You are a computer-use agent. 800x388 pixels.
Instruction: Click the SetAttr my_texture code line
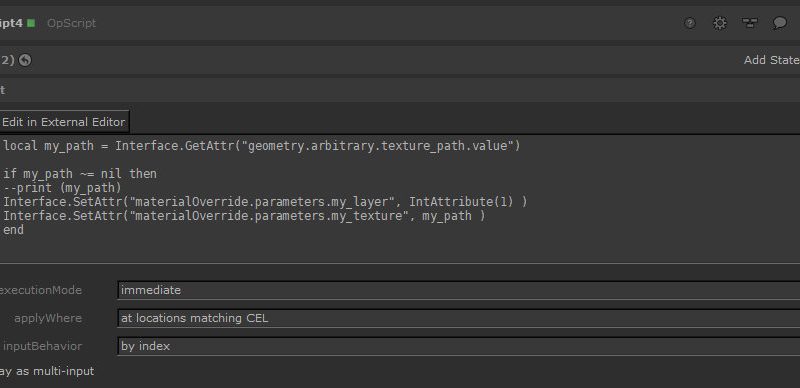click(244, 216)
